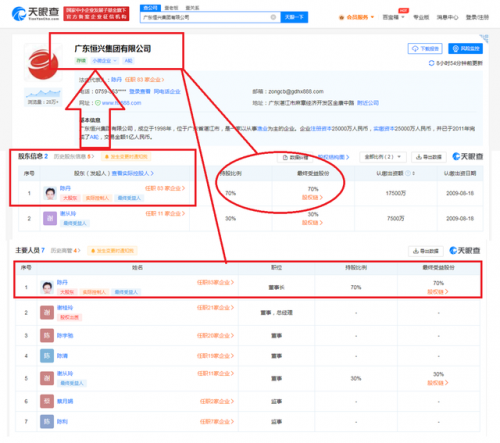Click 陈丹's avatar photo in shareholder table
The width and height of the screenshot is (500, 443).
(x=50, y=193)
